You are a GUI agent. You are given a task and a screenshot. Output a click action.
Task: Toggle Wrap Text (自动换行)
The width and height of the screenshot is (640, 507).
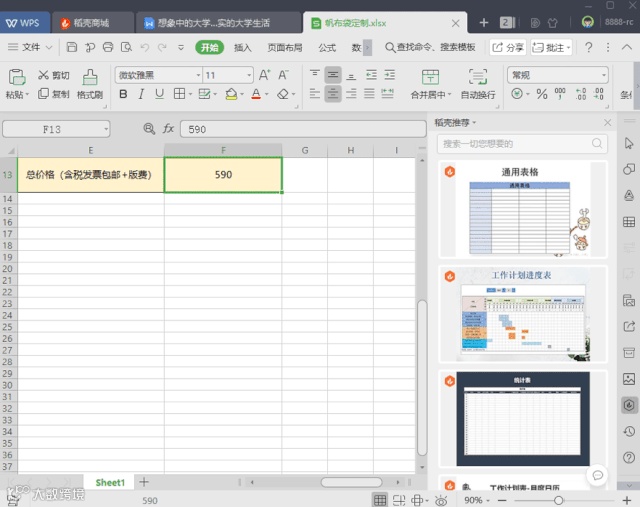pyautogui.click(x=478, y=84)
